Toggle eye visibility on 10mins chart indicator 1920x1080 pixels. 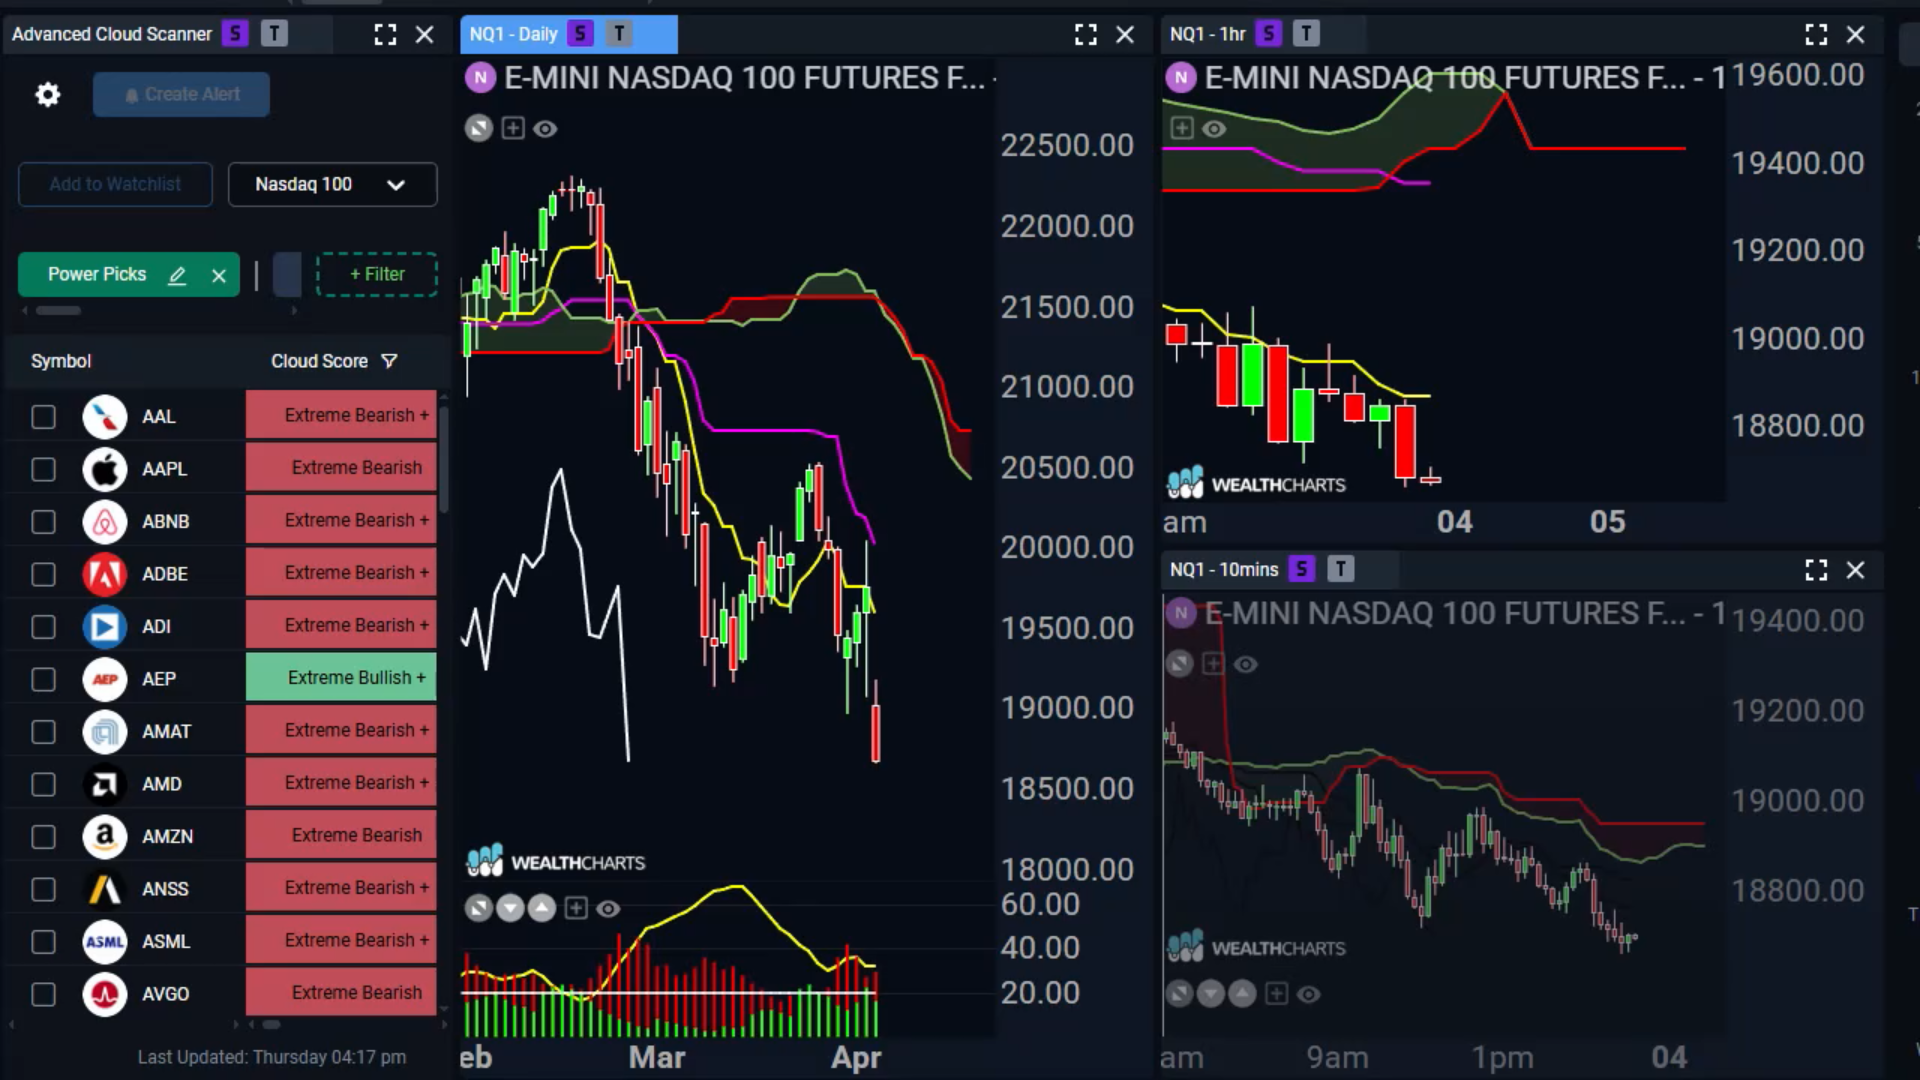(1246, 664)
